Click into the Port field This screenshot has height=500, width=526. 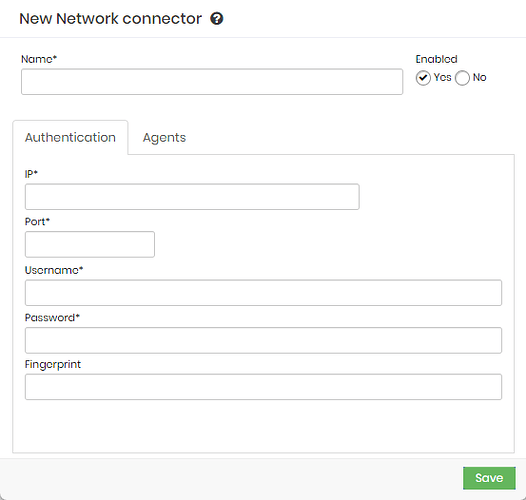pos(90,244)
